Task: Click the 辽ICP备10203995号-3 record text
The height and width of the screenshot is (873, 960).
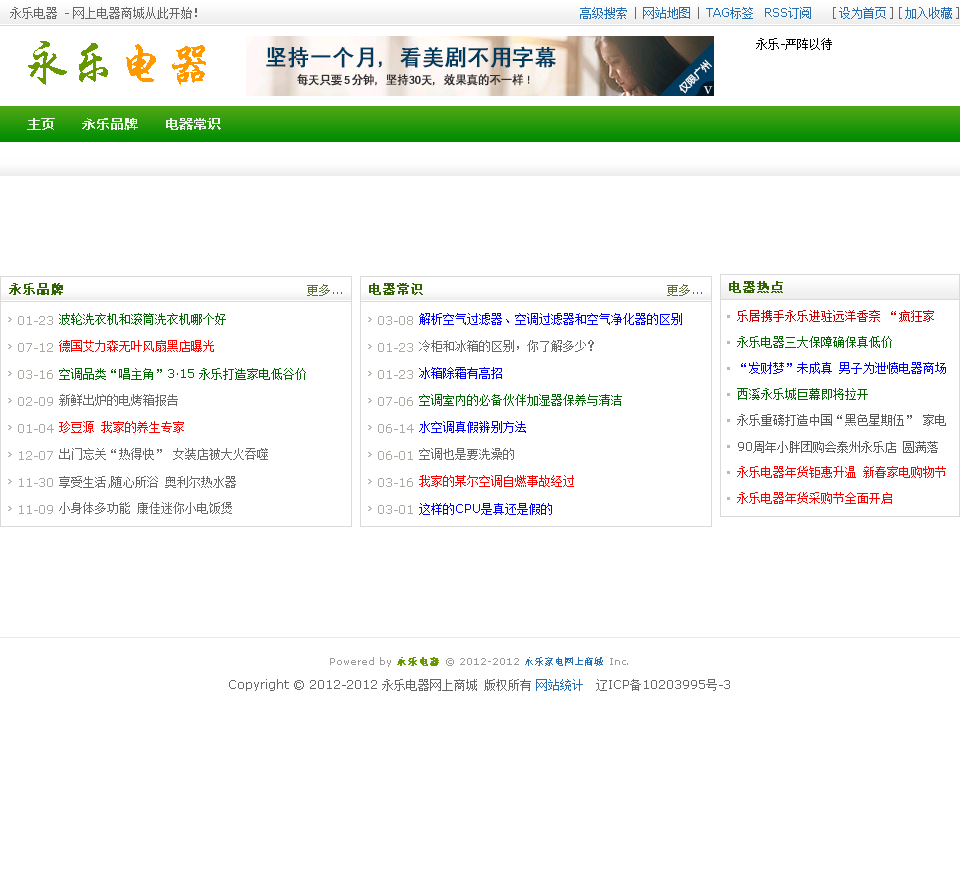Action: click(x=663, y=685)
